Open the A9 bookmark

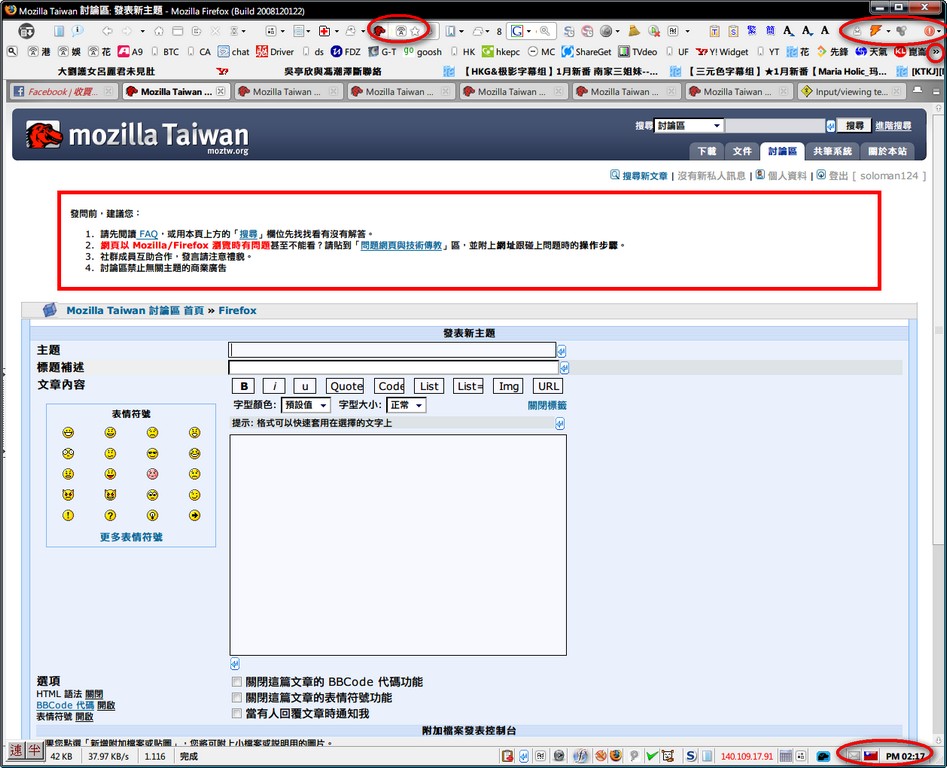click(x=130, y=52)
